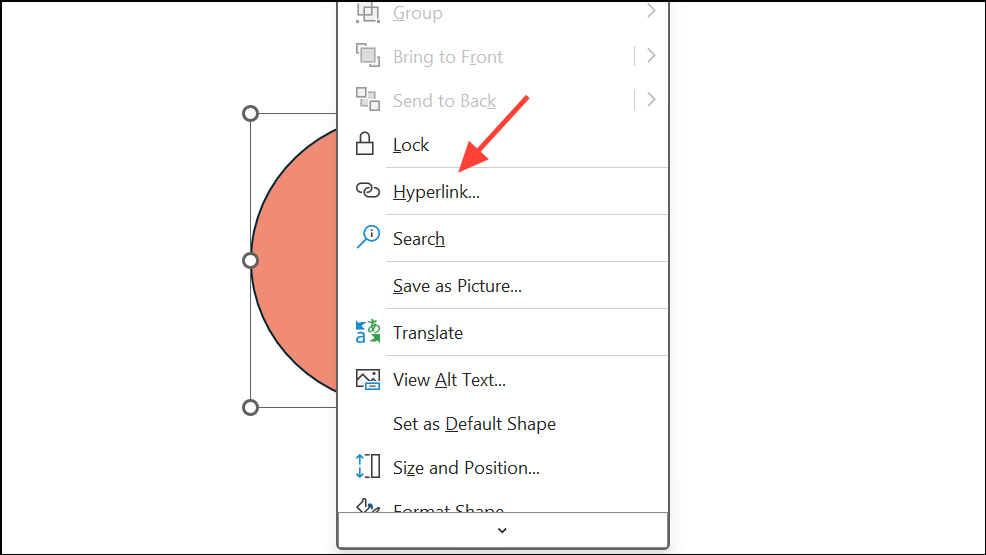Viewport: 986px width, 555px height.
Task: Click the Send to Back icon
Action: point(368,99)
